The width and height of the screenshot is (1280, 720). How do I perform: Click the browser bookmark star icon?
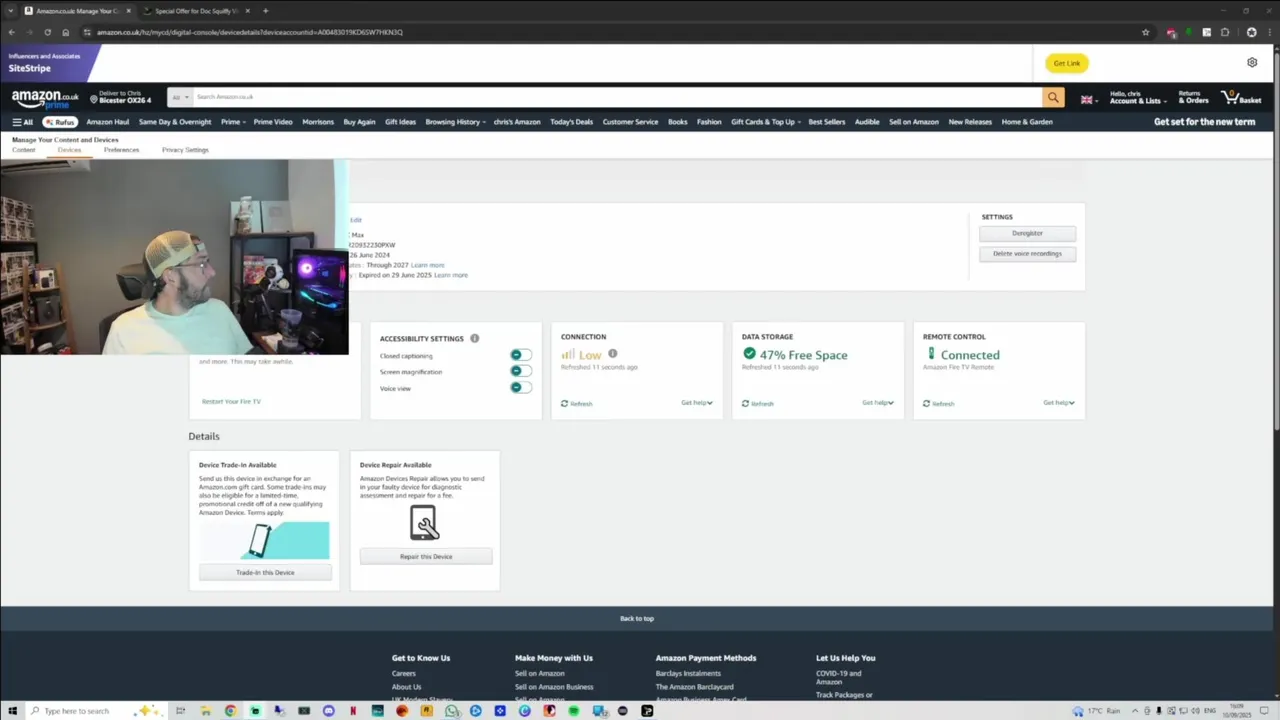(1146, 32)
